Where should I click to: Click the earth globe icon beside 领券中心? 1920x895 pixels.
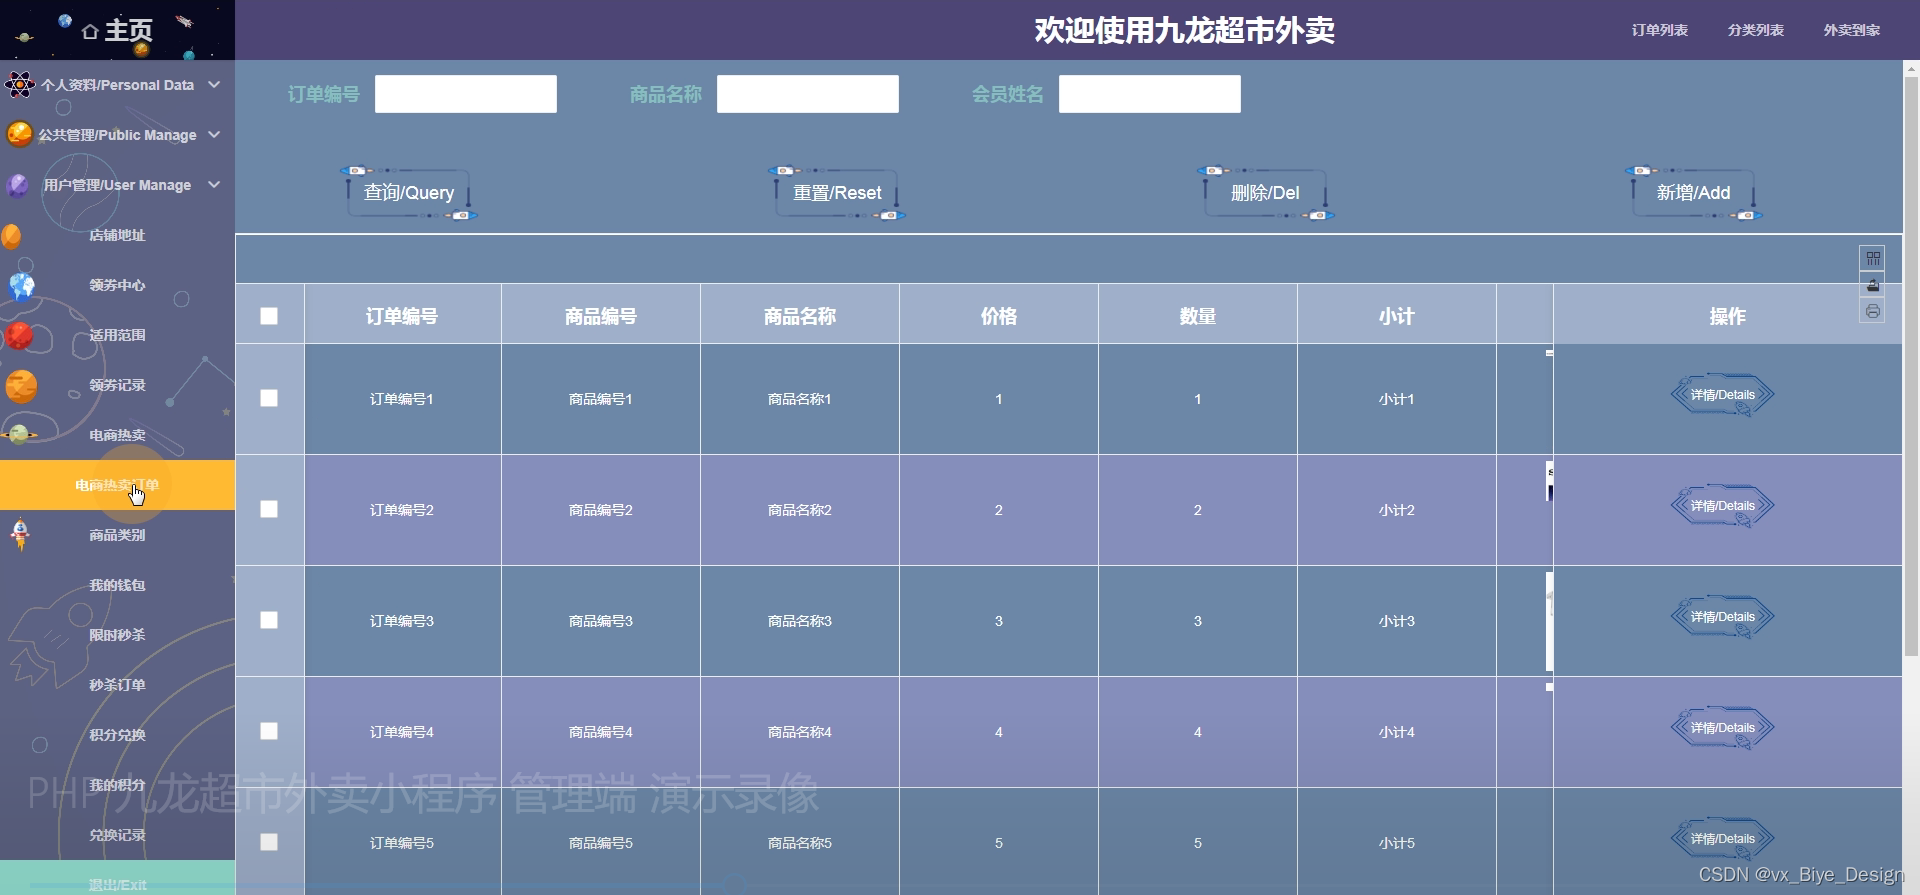(x=22, y=286)
